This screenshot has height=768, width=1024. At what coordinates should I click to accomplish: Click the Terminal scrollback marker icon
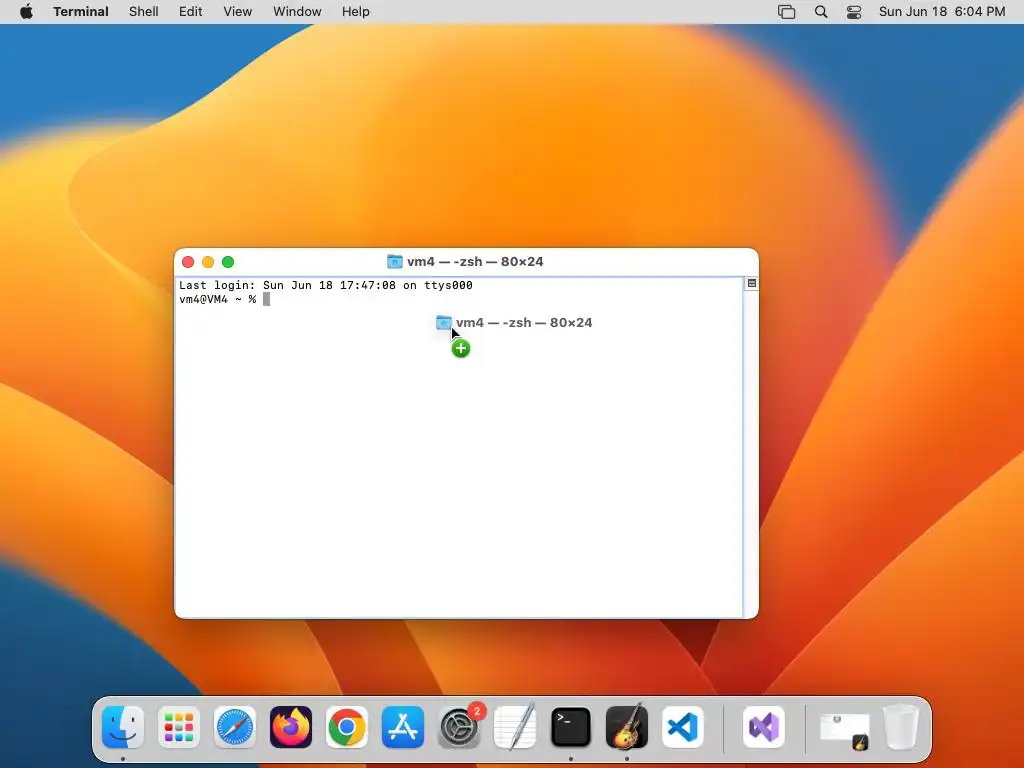[752, 283]
